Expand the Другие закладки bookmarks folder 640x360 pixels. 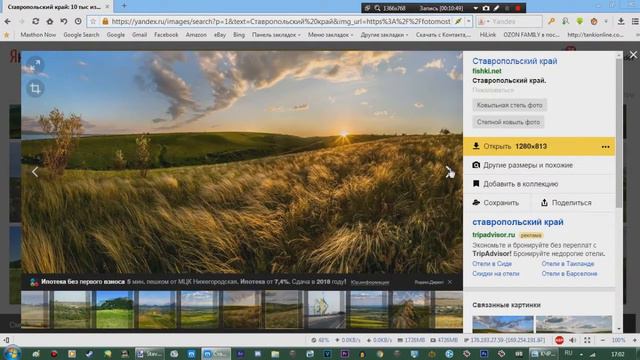pyautogui.click(x=384, y=35)
